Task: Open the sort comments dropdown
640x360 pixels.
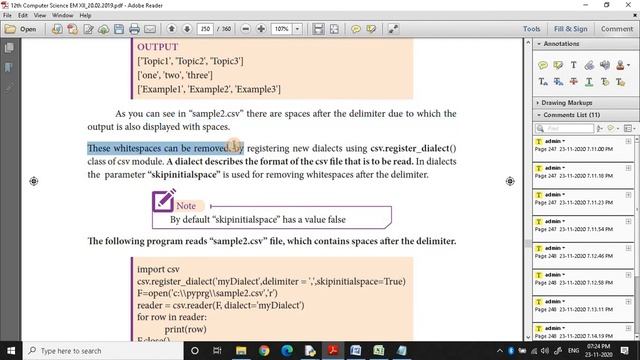Action: (600, 129)
